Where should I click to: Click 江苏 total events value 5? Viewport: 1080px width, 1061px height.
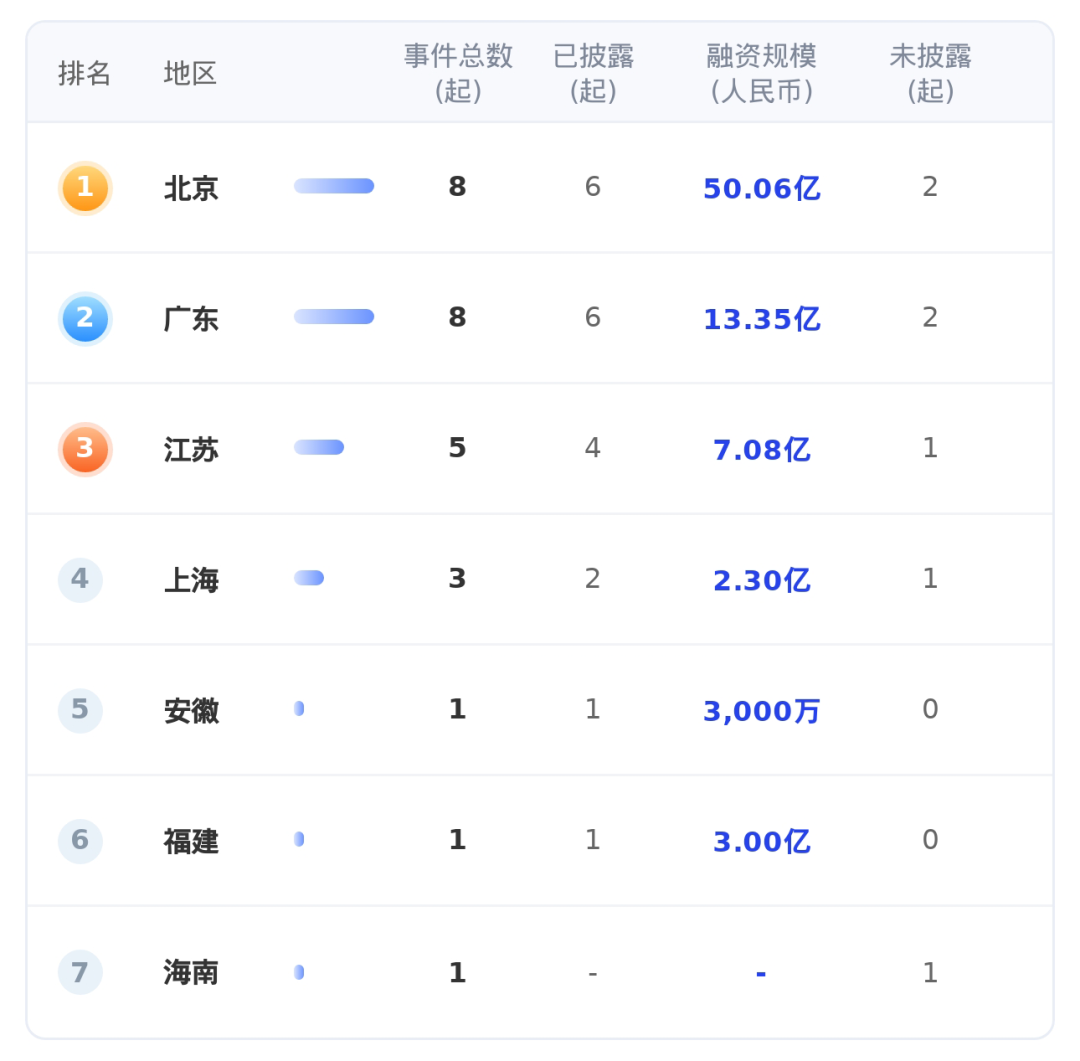click(457, 447)
